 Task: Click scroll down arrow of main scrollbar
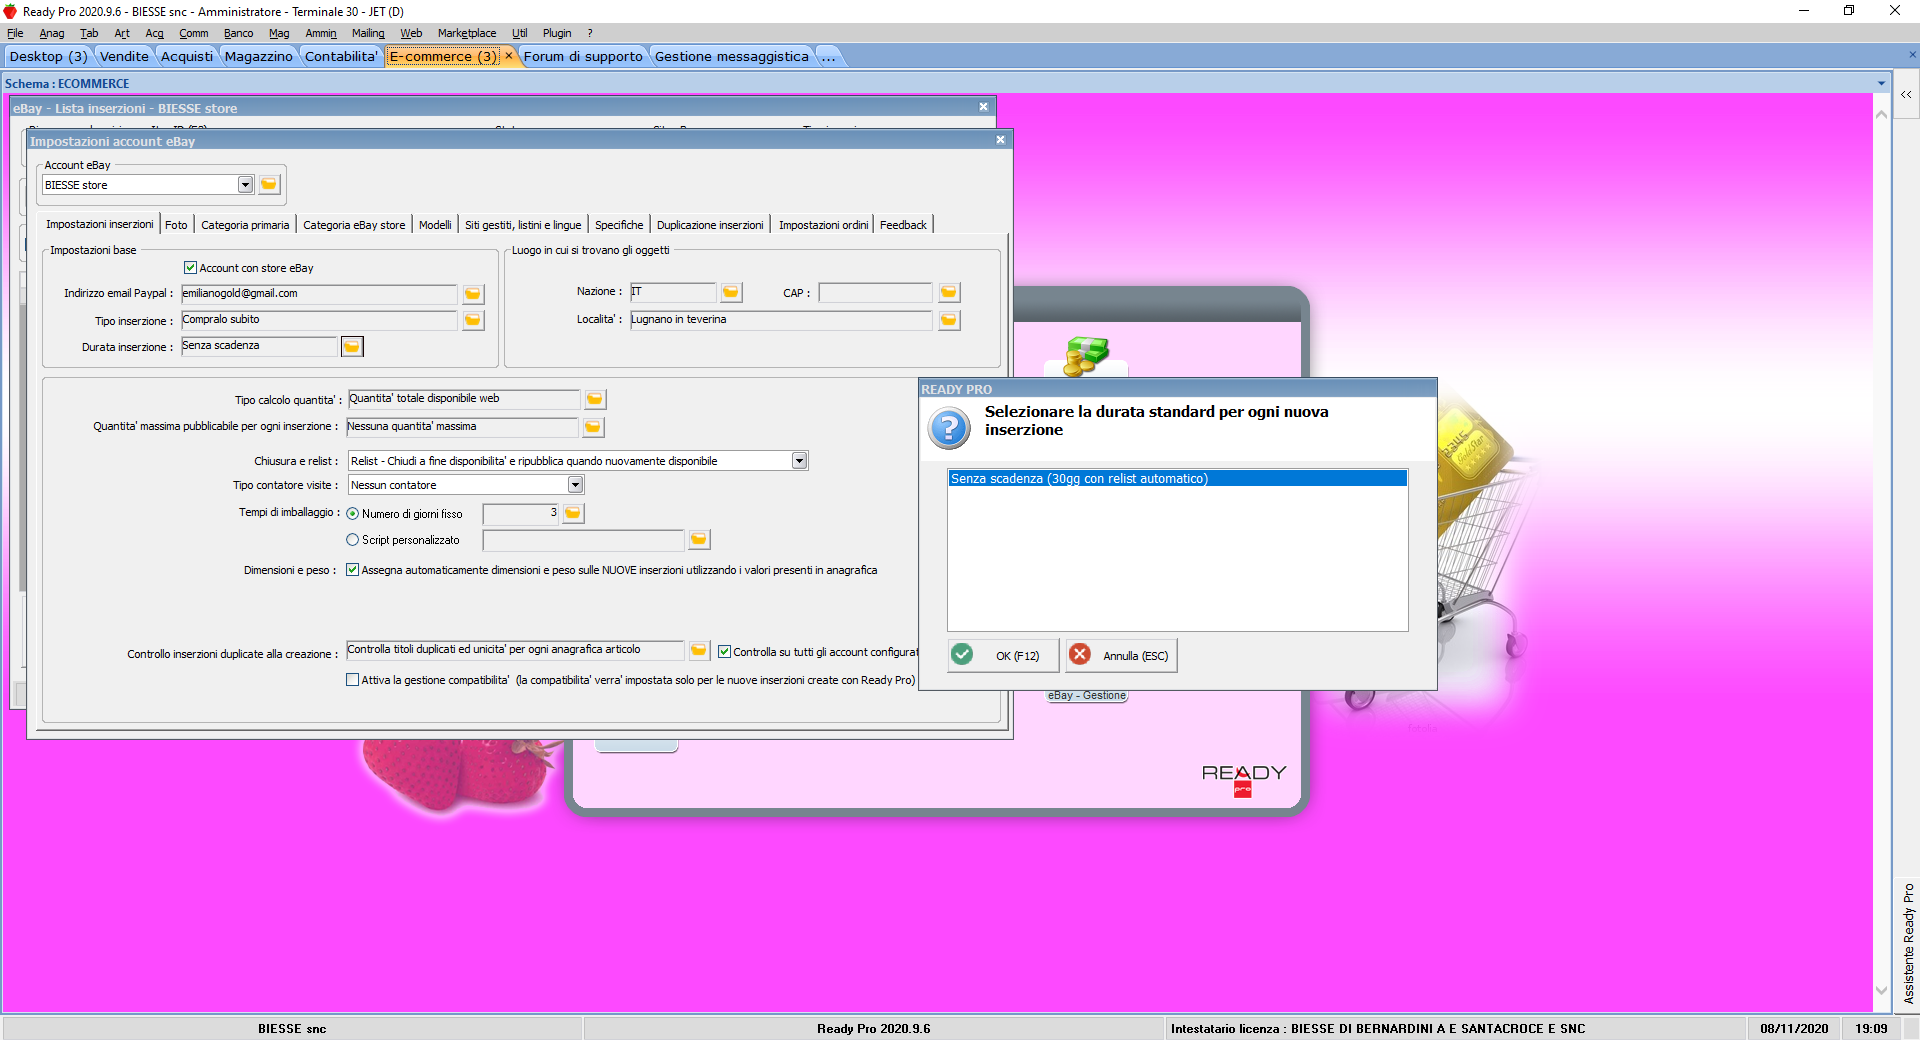click(x=1881, y=991)
